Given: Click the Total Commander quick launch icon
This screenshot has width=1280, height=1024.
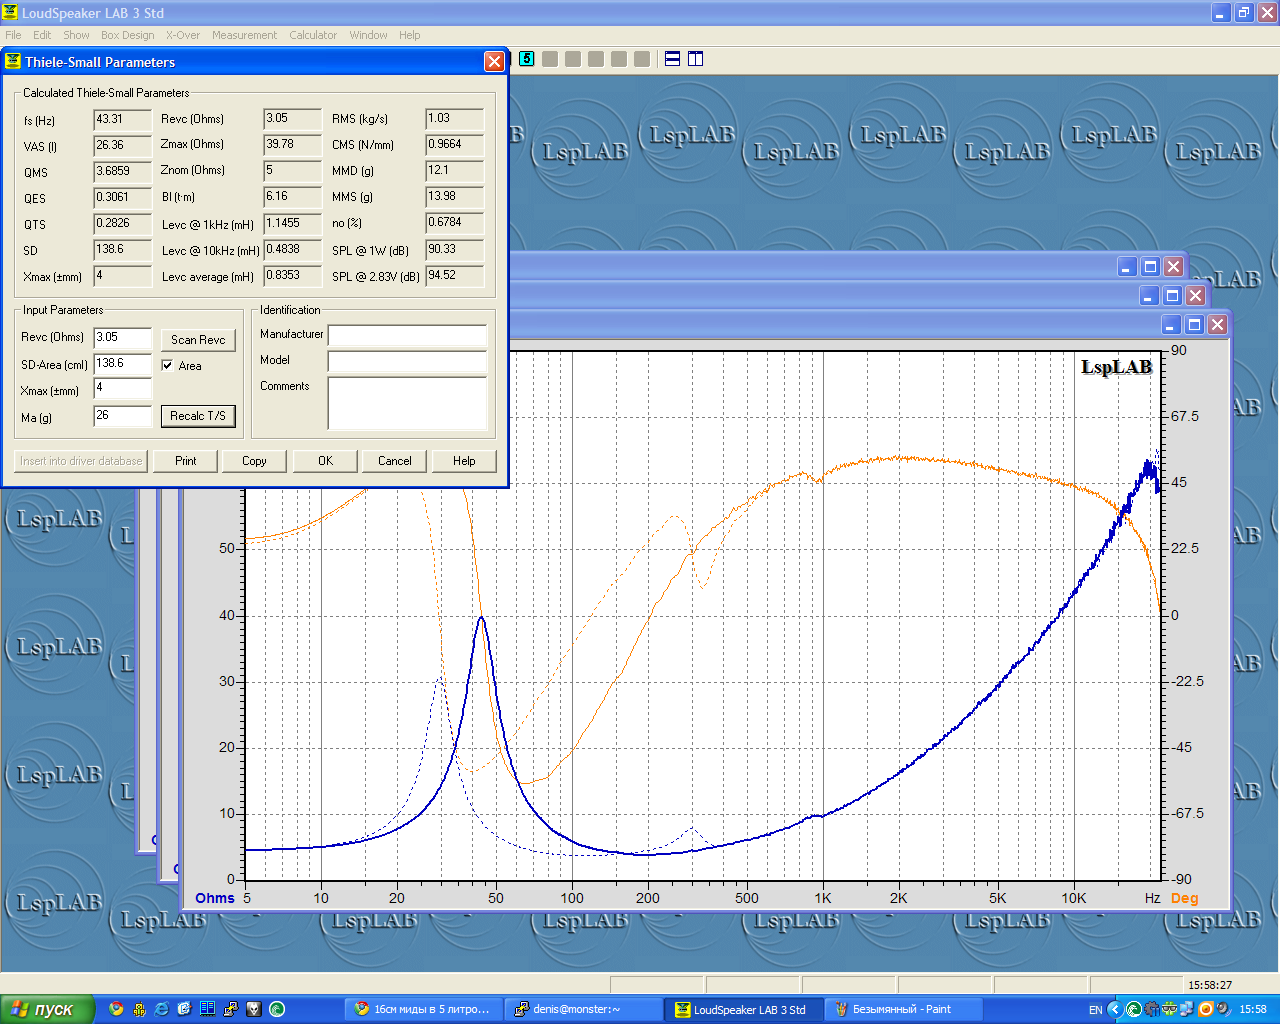Looking at the screenshot, I should [207, 1009].
